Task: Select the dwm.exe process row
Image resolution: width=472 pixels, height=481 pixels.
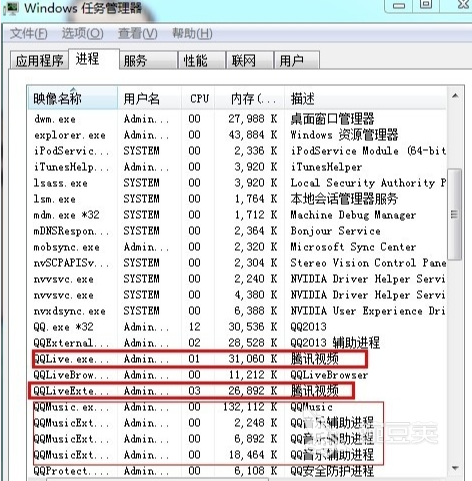Action: coord(237,119)
